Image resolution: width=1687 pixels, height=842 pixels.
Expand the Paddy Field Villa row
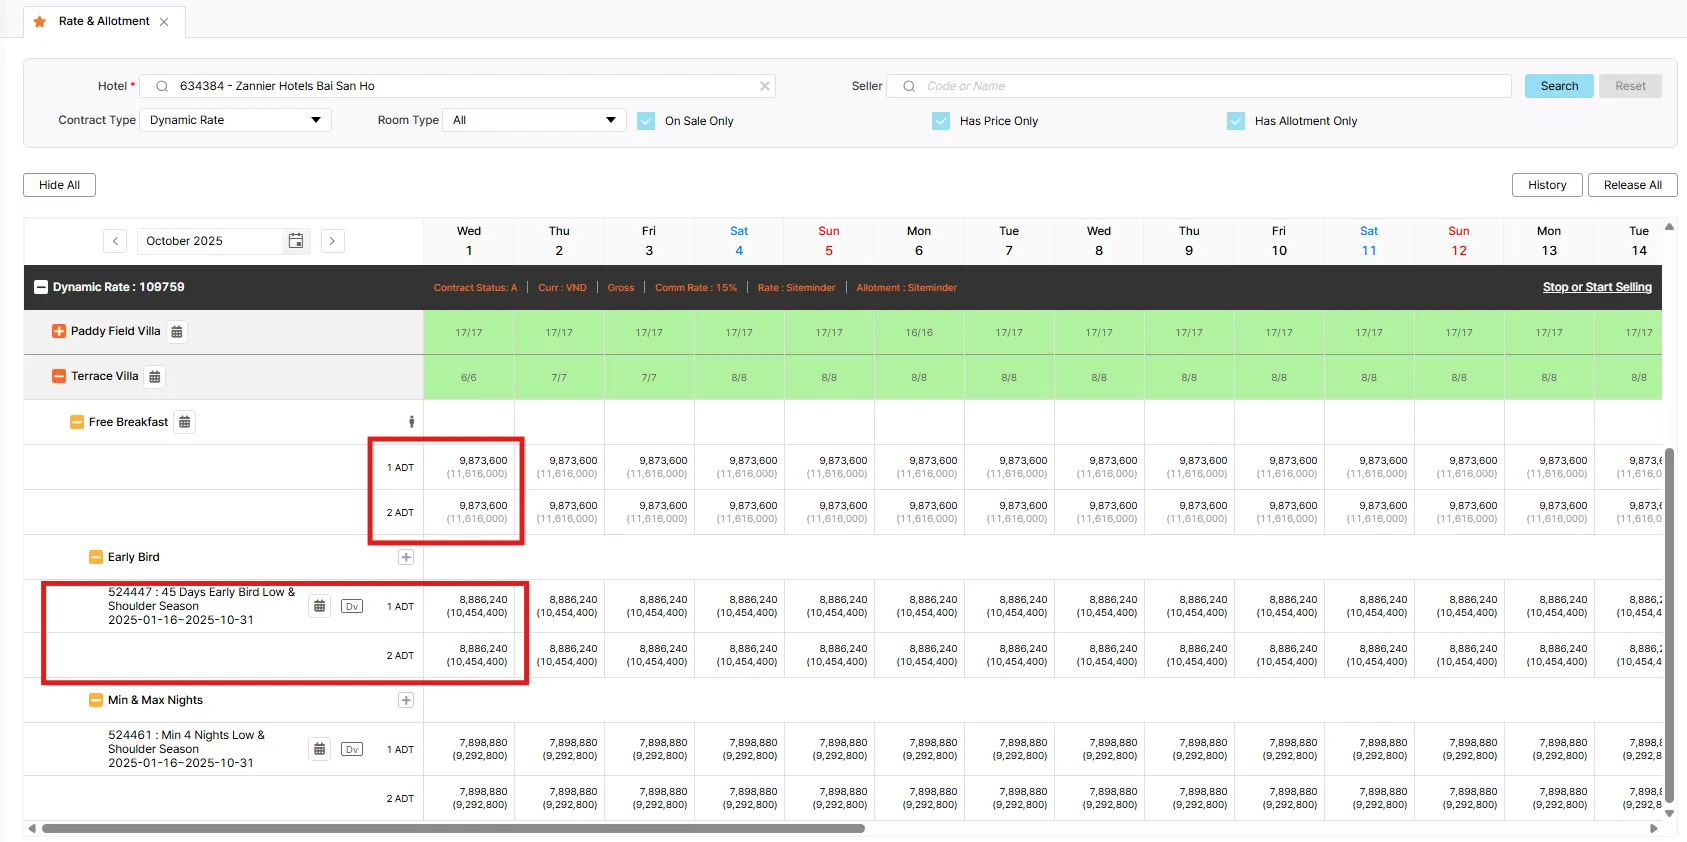click(59, 331)
